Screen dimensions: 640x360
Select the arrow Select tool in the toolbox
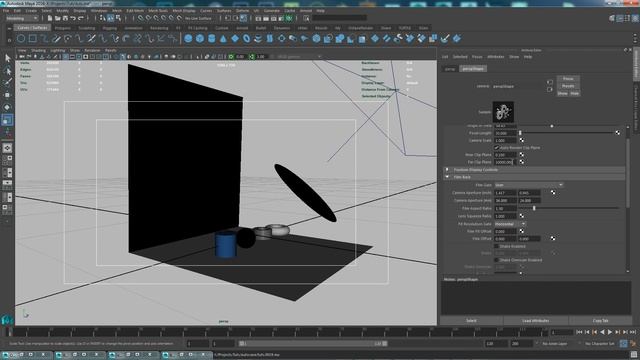point(7,58)
